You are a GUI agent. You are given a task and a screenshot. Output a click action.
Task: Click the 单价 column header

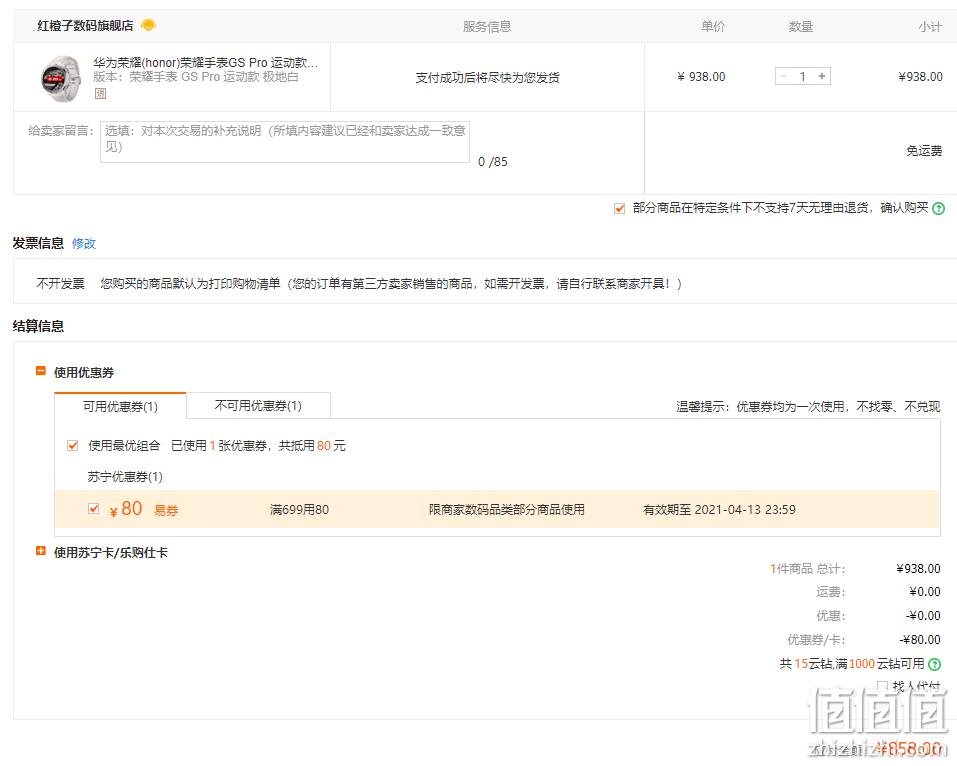(x=713, y=26)
